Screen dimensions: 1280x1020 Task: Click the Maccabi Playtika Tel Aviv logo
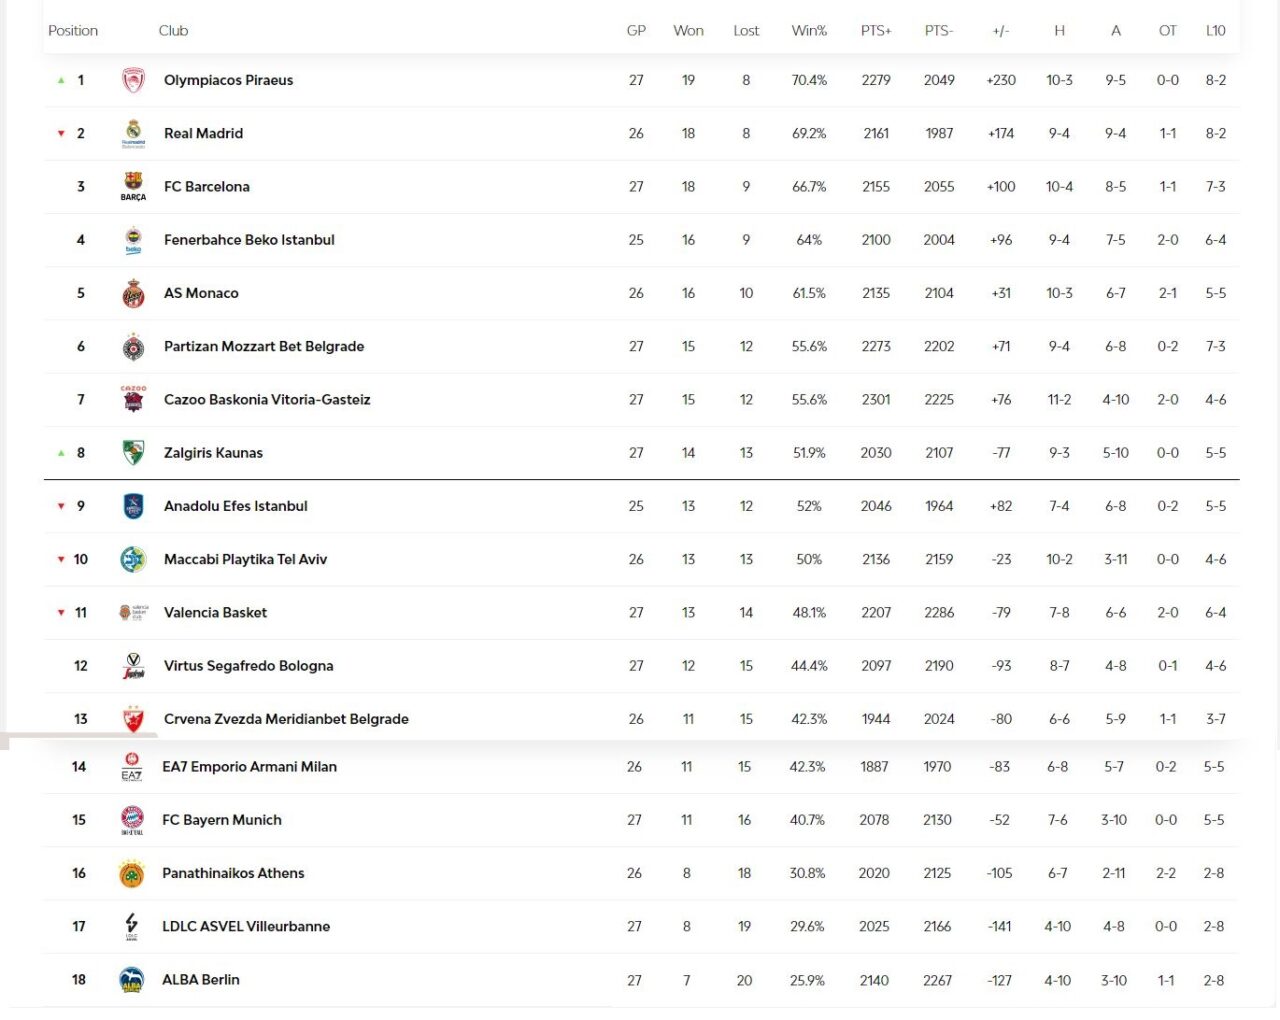[133, 559]
